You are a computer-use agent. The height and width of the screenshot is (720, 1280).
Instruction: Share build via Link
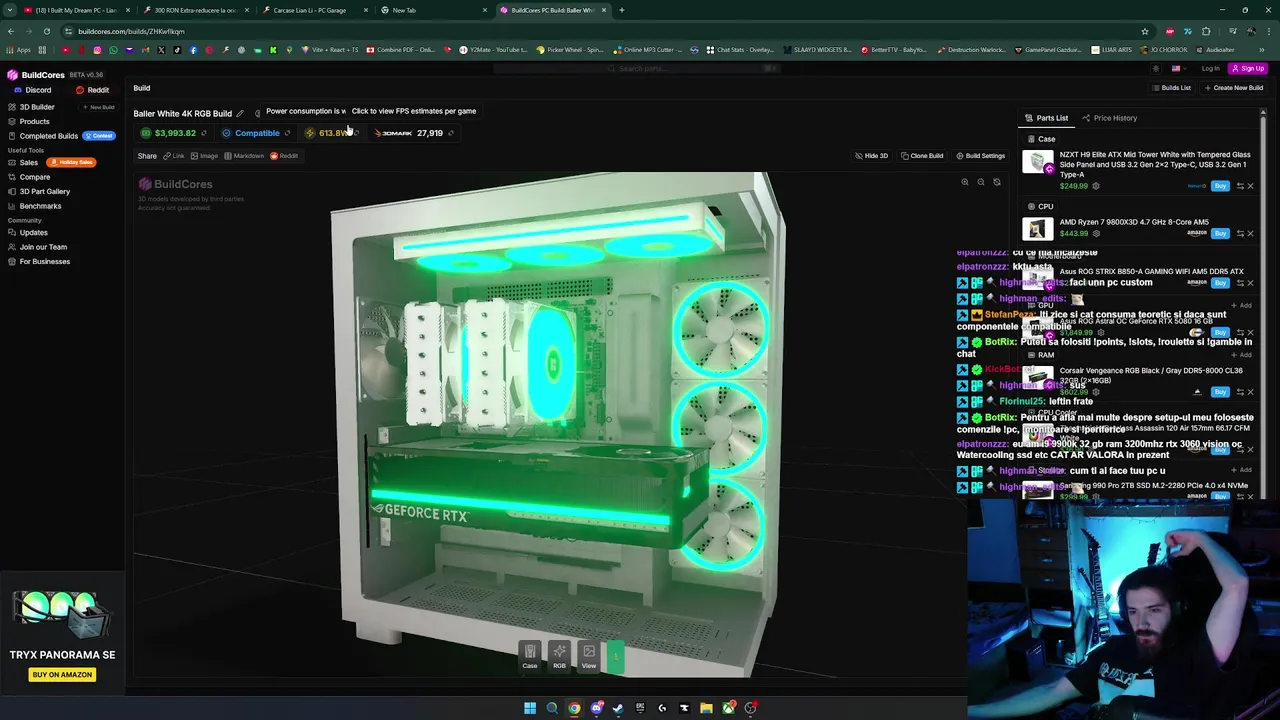coord(175,156)
